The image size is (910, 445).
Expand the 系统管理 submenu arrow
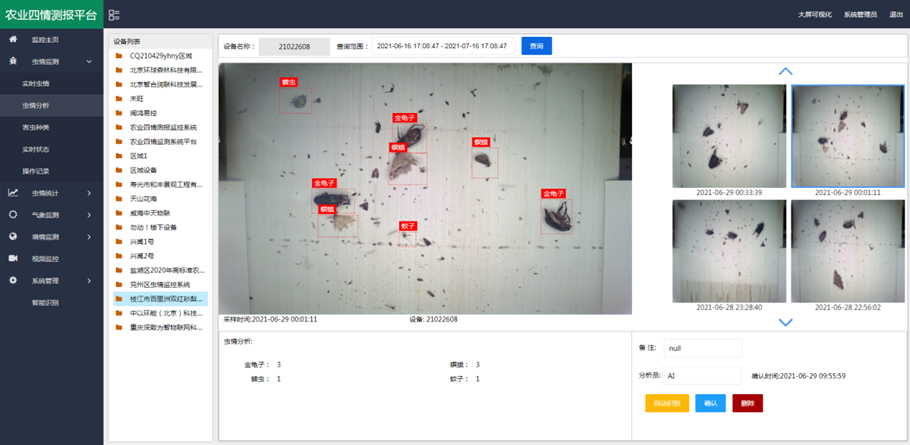89,281
